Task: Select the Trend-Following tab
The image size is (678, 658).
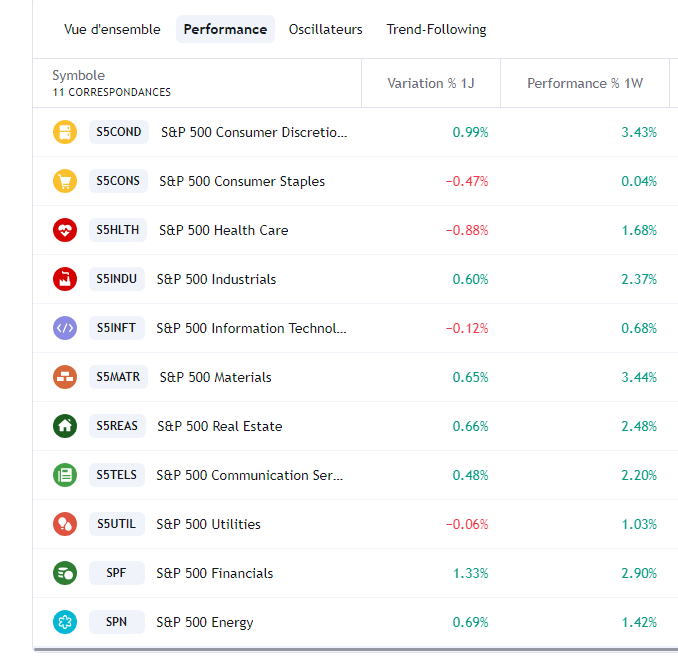Action: click(436, 29)
